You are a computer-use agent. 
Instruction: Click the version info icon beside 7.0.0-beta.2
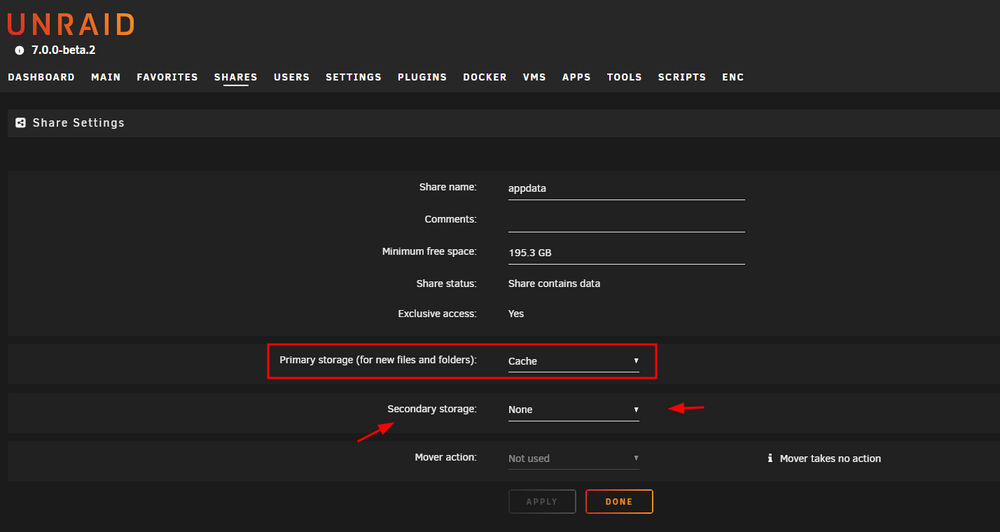point(19,50)
